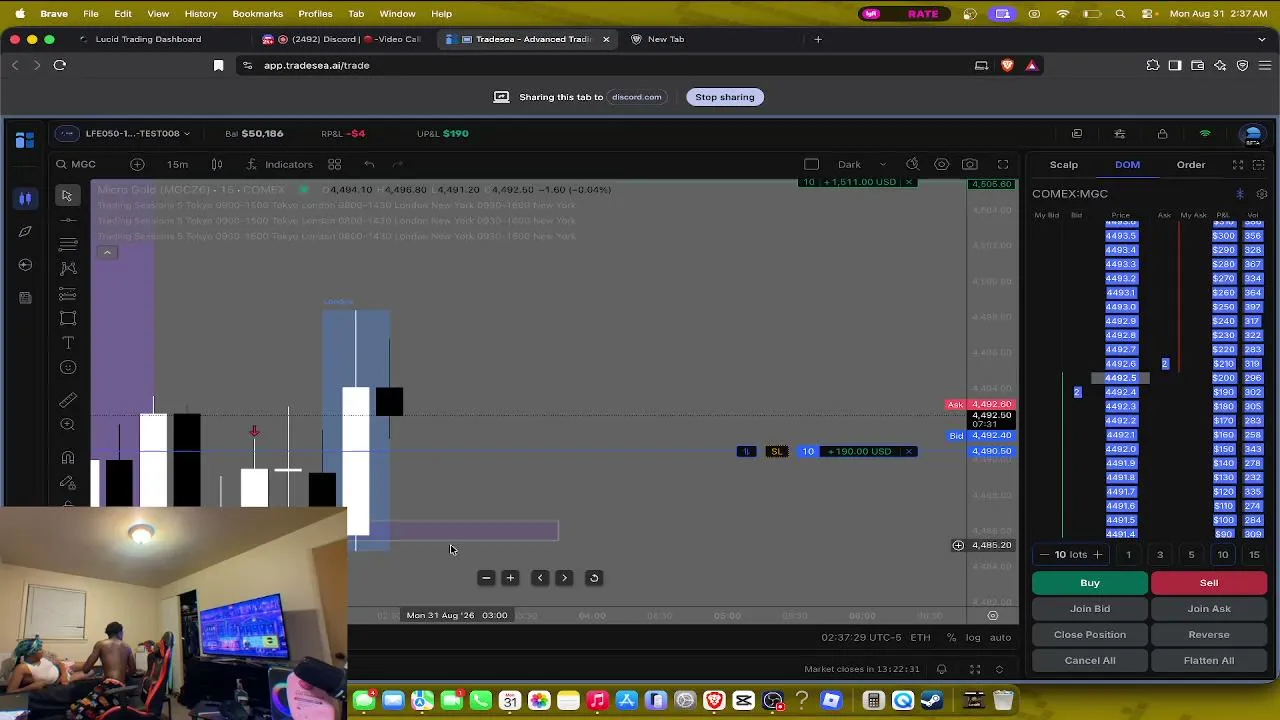This screenshot has height=720, width=1280.
Task: Toggle auto scale on price axis
Action: click(x=1000, y=637)
